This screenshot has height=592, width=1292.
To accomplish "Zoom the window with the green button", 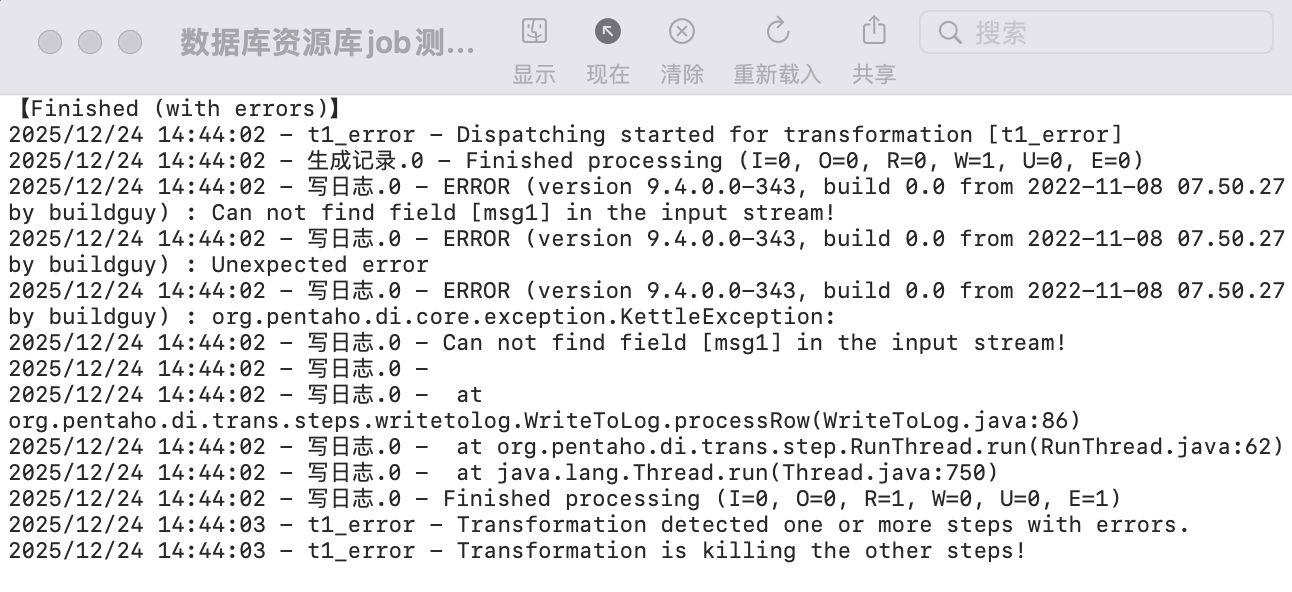I will pos(130,42).
